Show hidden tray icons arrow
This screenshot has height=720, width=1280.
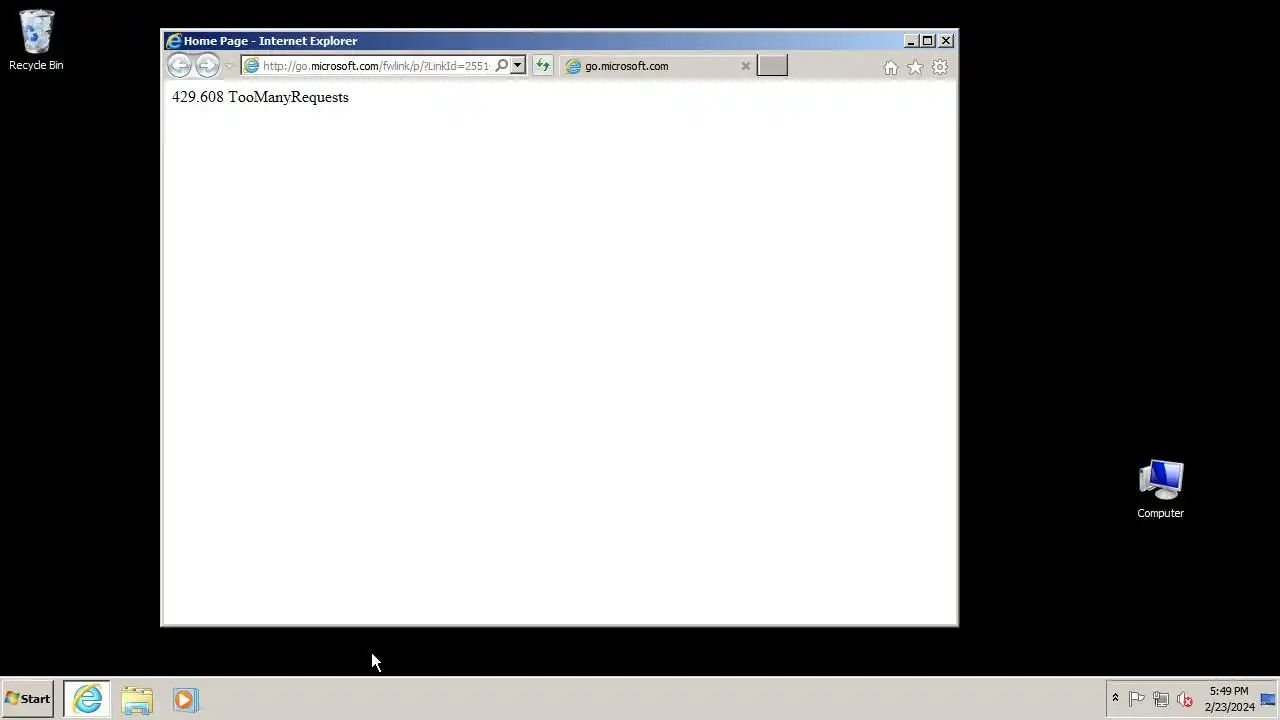[1115, 699]
